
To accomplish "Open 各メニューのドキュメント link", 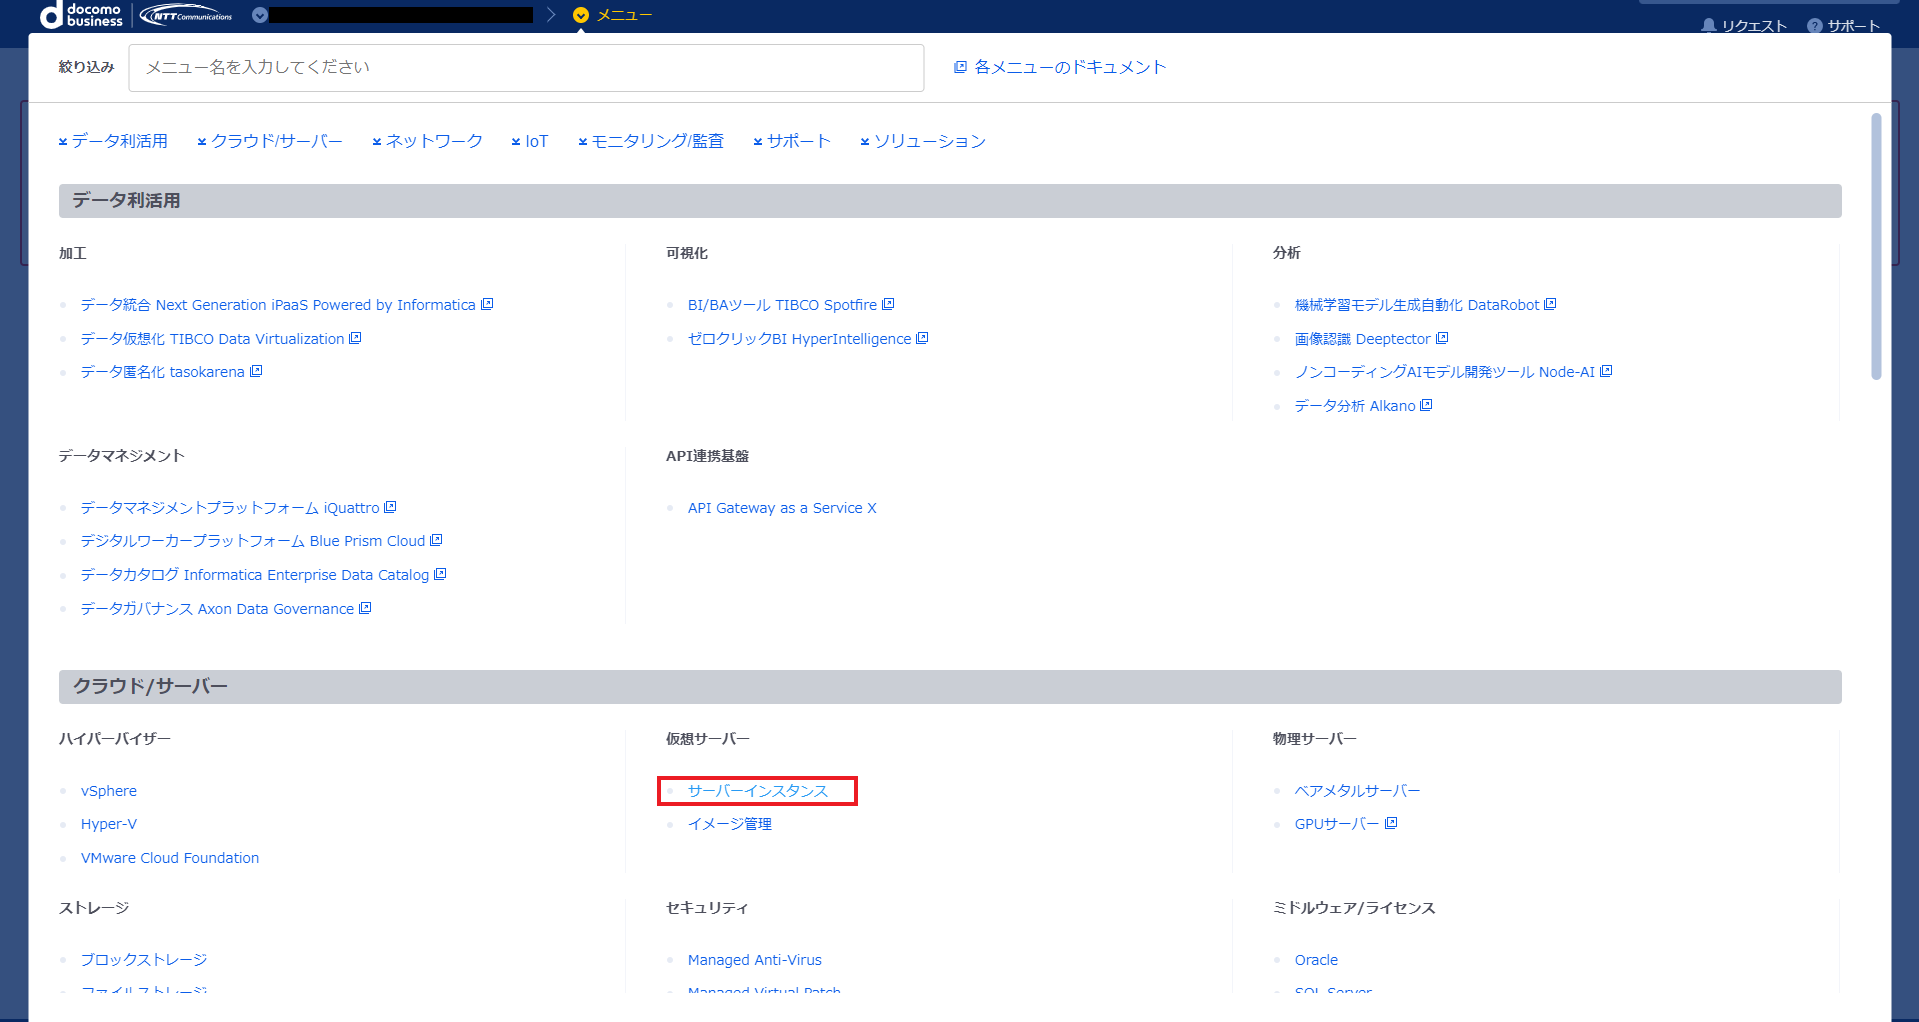I will (x=1070, y=67).
